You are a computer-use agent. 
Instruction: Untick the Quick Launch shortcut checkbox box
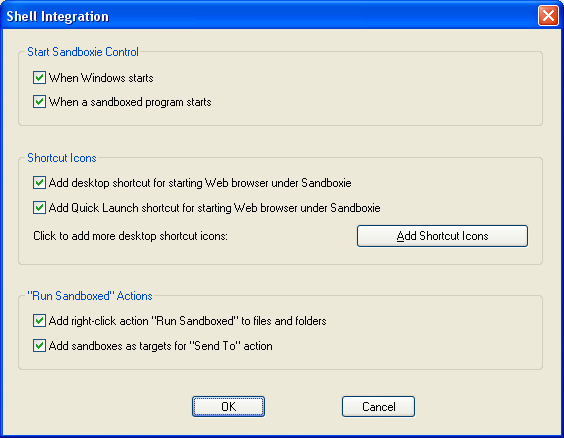point(39,207)
